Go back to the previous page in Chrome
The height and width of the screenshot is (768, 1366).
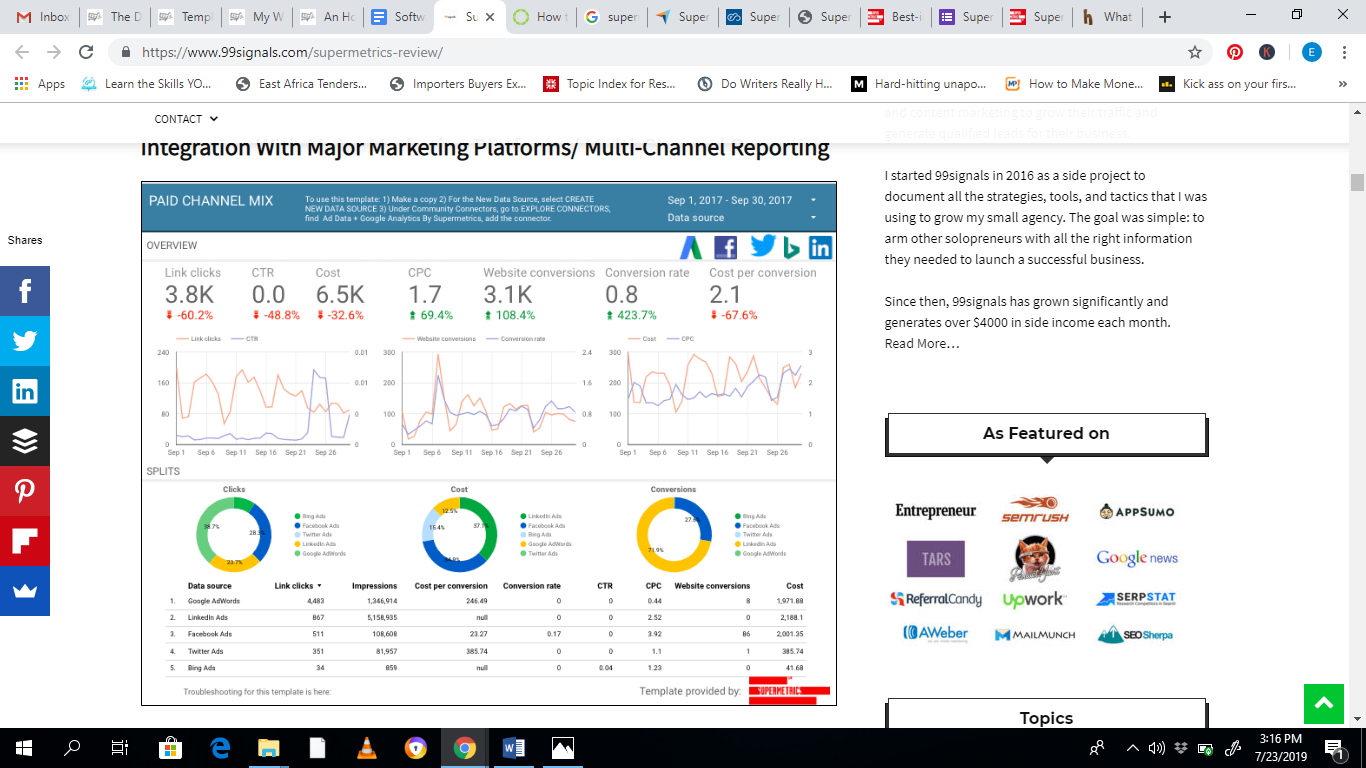click(24, 52)
